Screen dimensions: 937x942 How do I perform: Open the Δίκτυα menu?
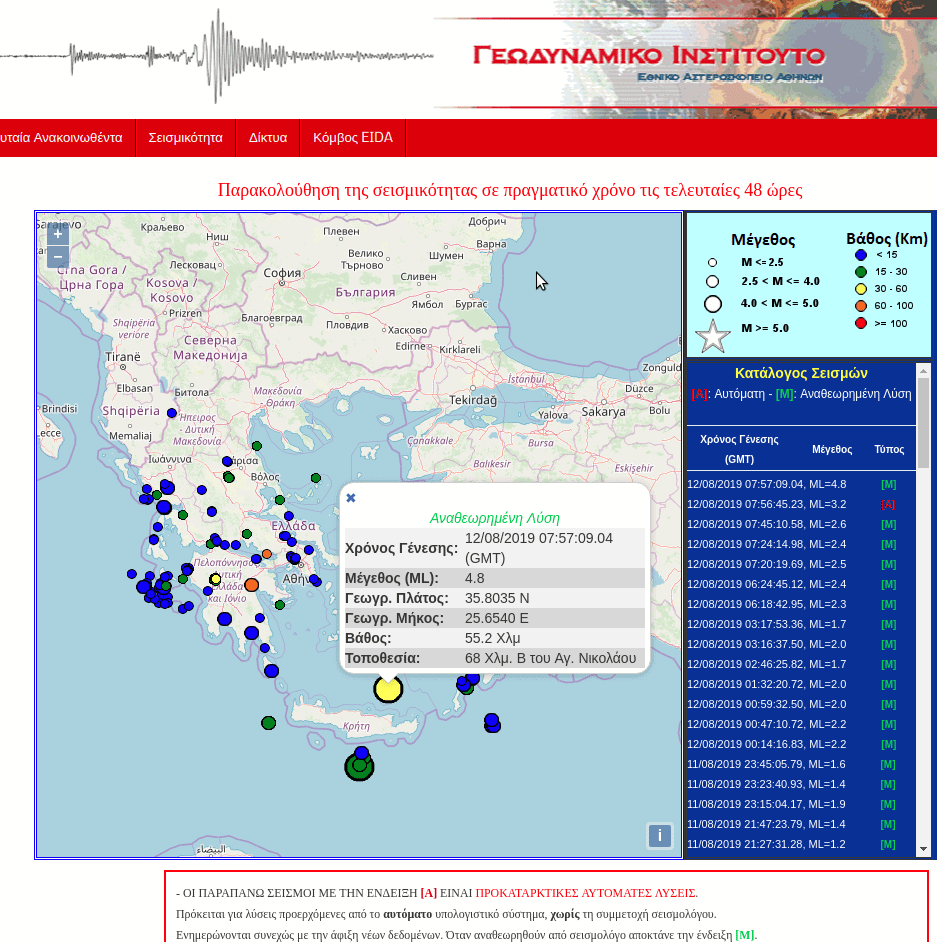pyautogui.click(x=268, y=138)
